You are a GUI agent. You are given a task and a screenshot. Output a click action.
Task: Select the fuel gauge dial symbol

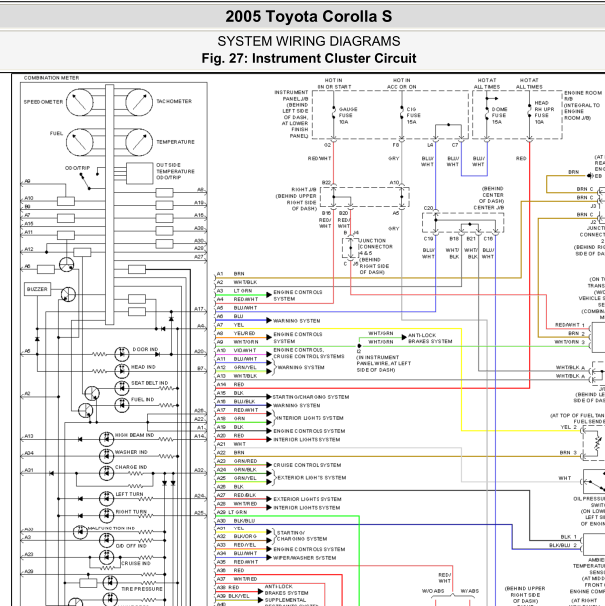[x=80, y=142]
